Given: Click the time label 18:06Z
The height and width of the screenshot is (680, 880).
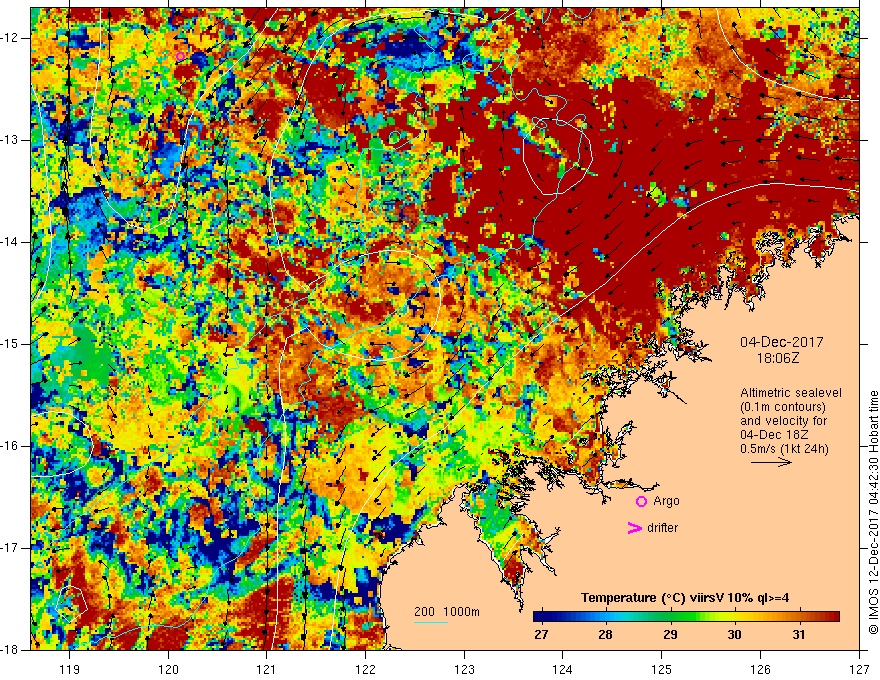Looking at the screenshot, I should coord(778,358).
